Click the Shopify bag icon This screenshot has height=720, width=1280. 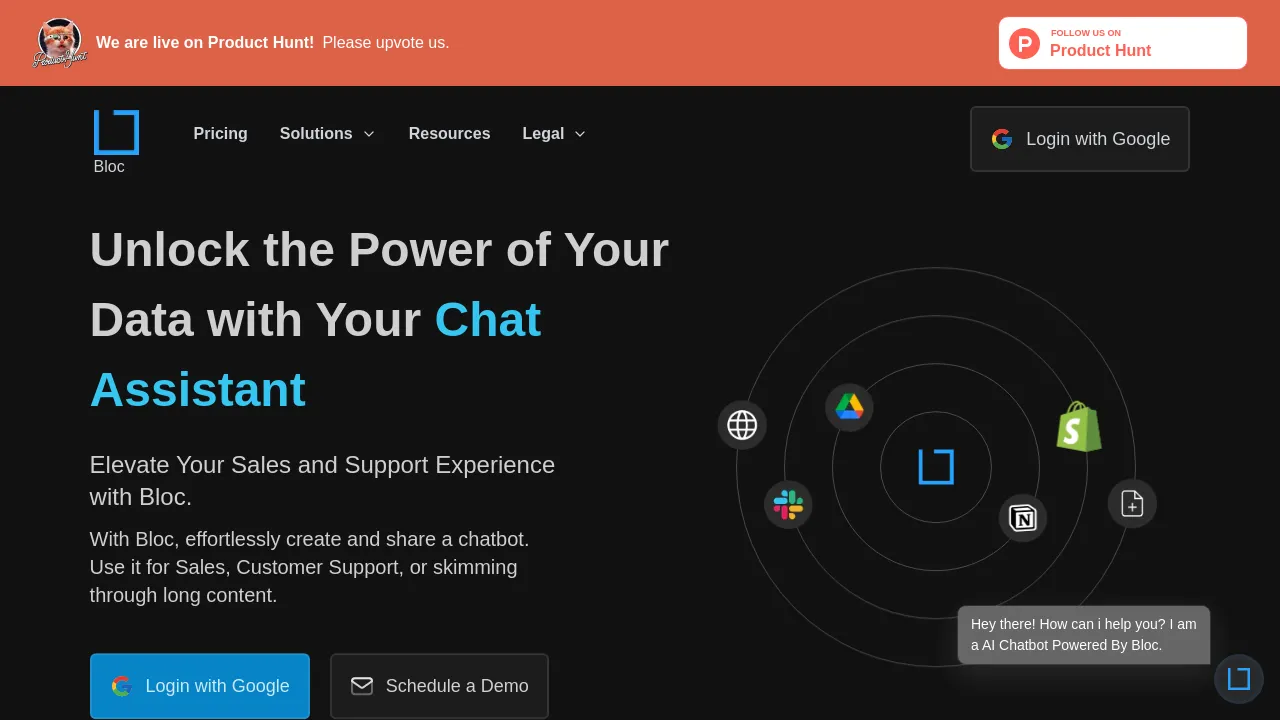[x=1079, y=427]
